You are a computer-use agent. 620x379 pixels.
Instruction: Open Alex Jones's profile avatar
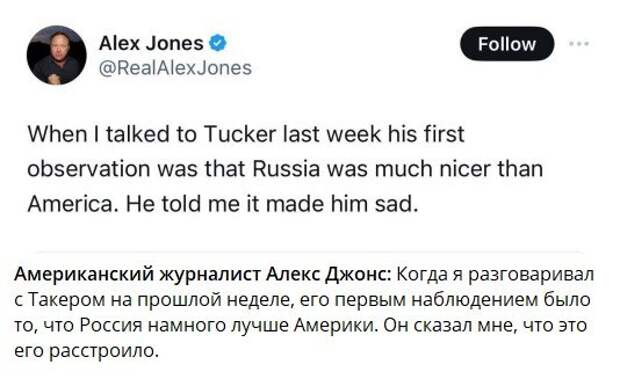point(57,55)
